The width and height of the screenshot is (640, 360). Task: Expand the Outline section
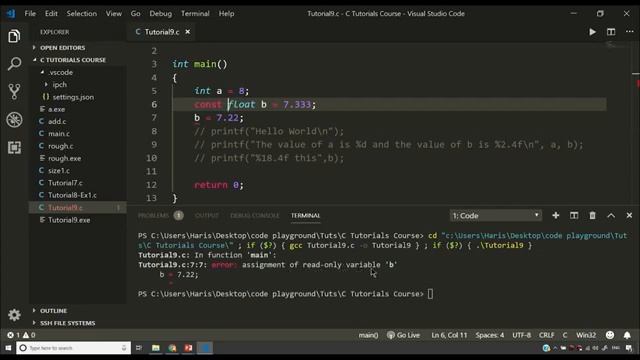point(53,311)
